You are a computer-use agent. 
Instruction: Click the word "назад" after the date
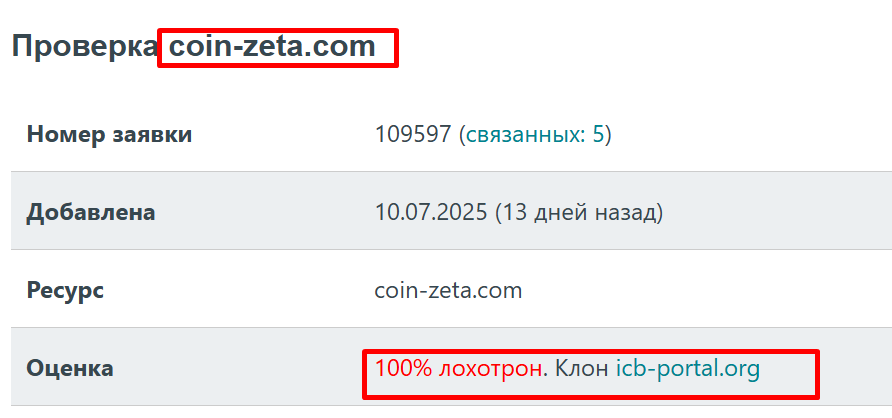click(x=626, y=212)
